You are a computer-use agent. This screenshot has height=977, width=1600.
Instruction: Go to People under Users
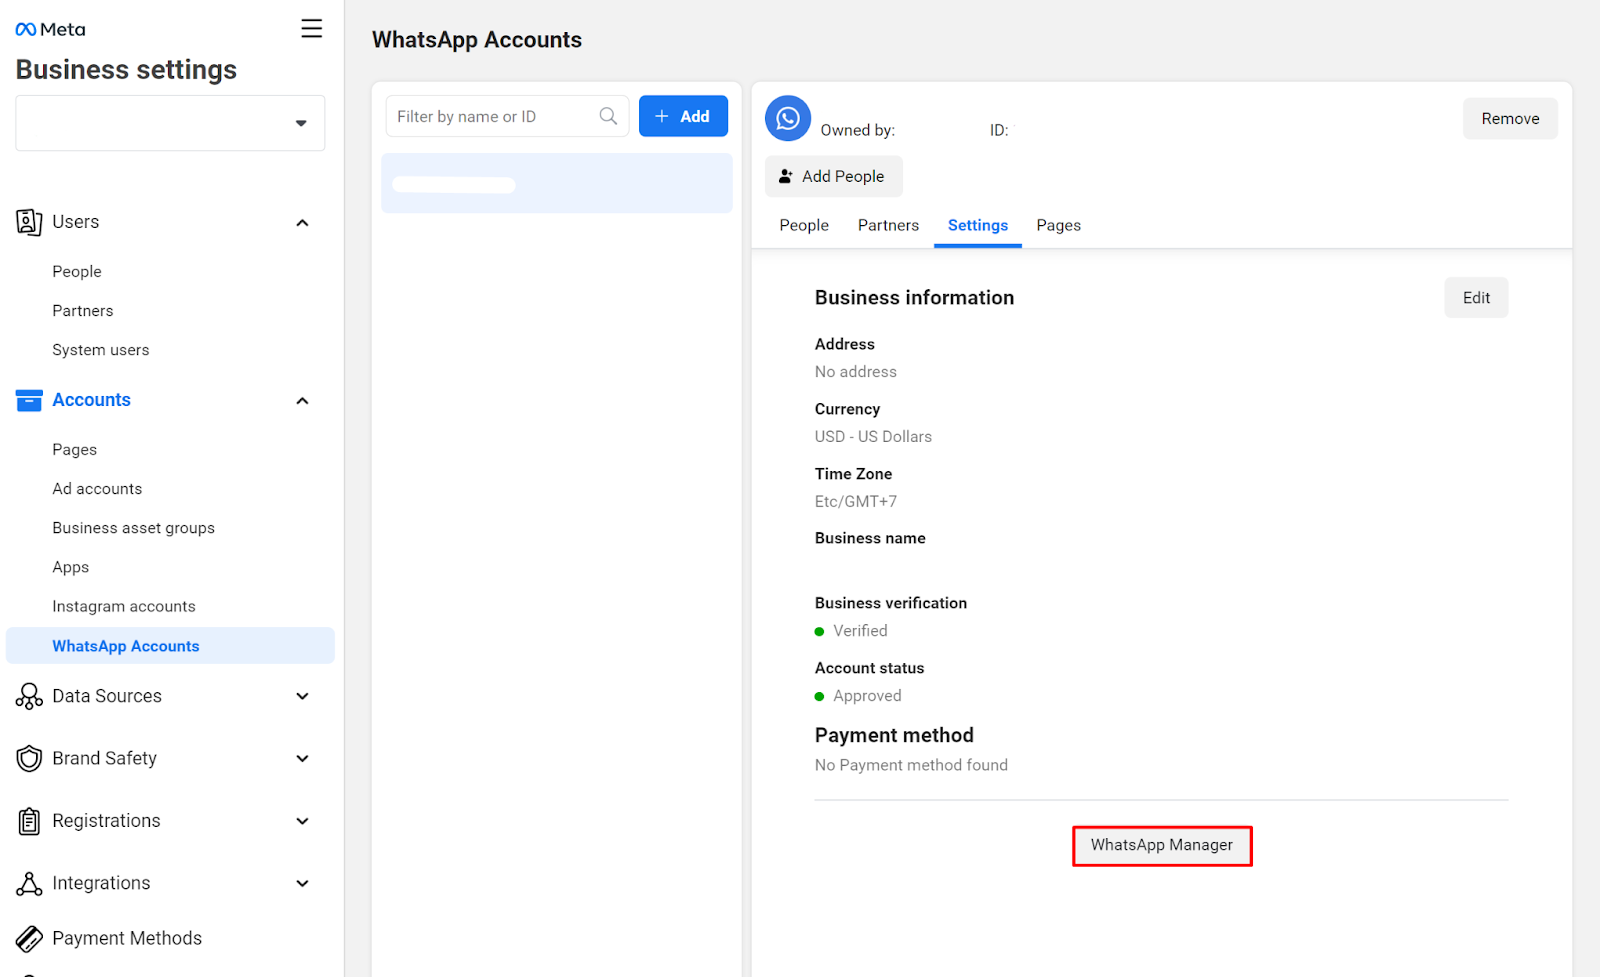(77, 271)
